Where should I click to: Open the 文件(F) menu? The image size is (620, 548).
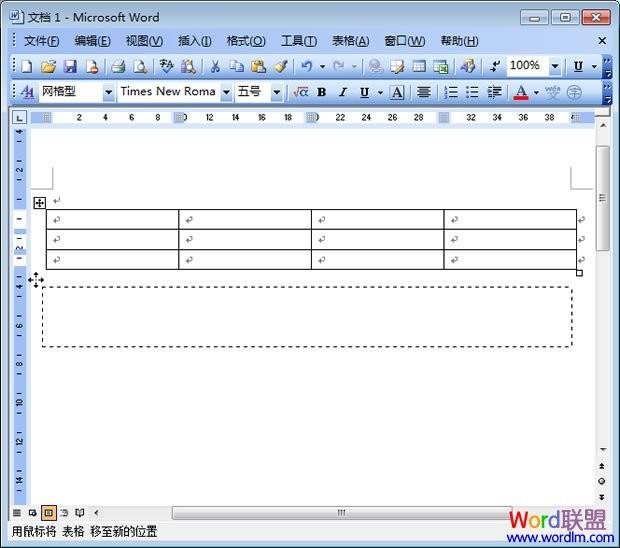(42, 41)
